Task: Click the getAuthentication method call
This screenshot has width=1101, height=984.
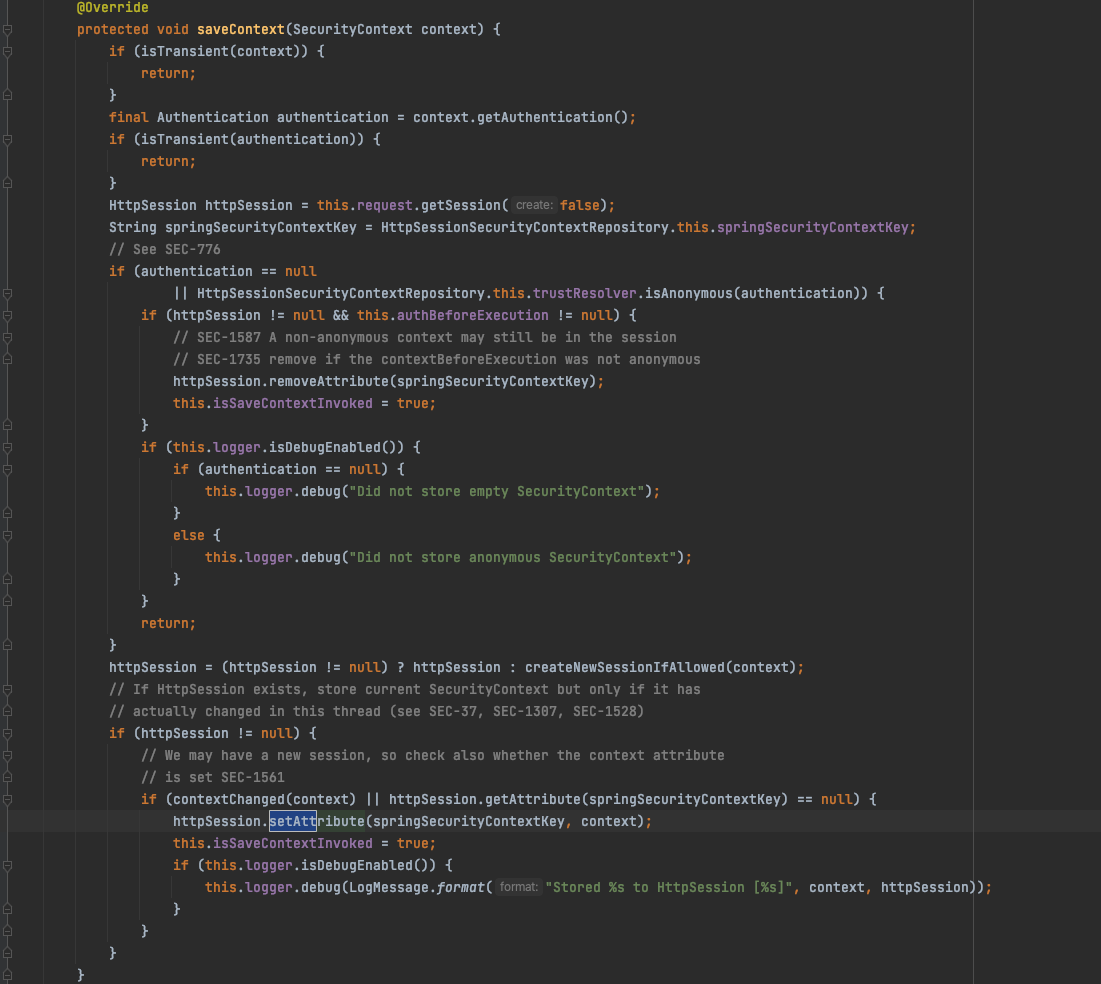Action: click(x=545, y=117)
